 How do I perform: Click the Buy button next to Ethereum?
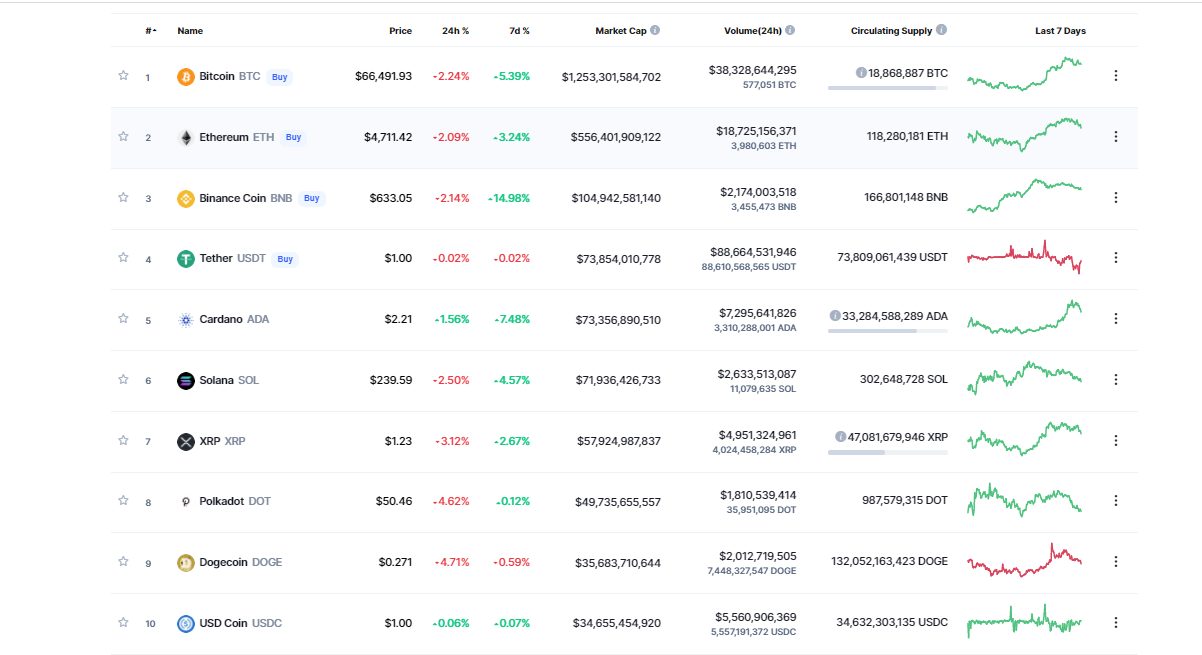tap(293, 137)
